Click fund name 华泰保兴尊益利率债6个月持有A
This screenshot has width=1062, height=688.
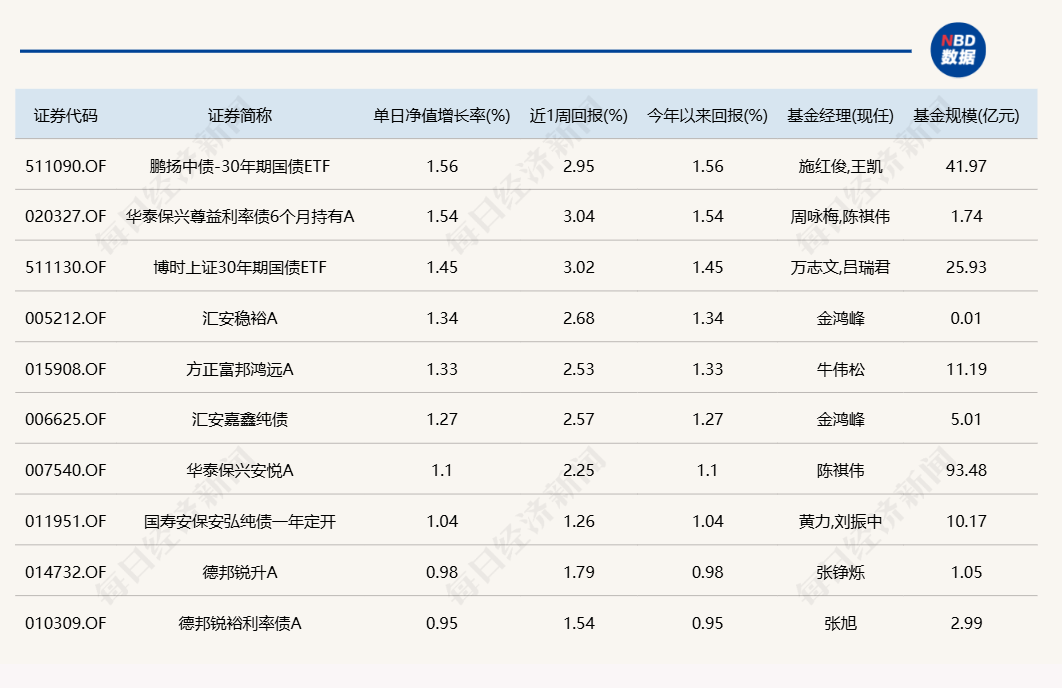(x=240, y=216)
